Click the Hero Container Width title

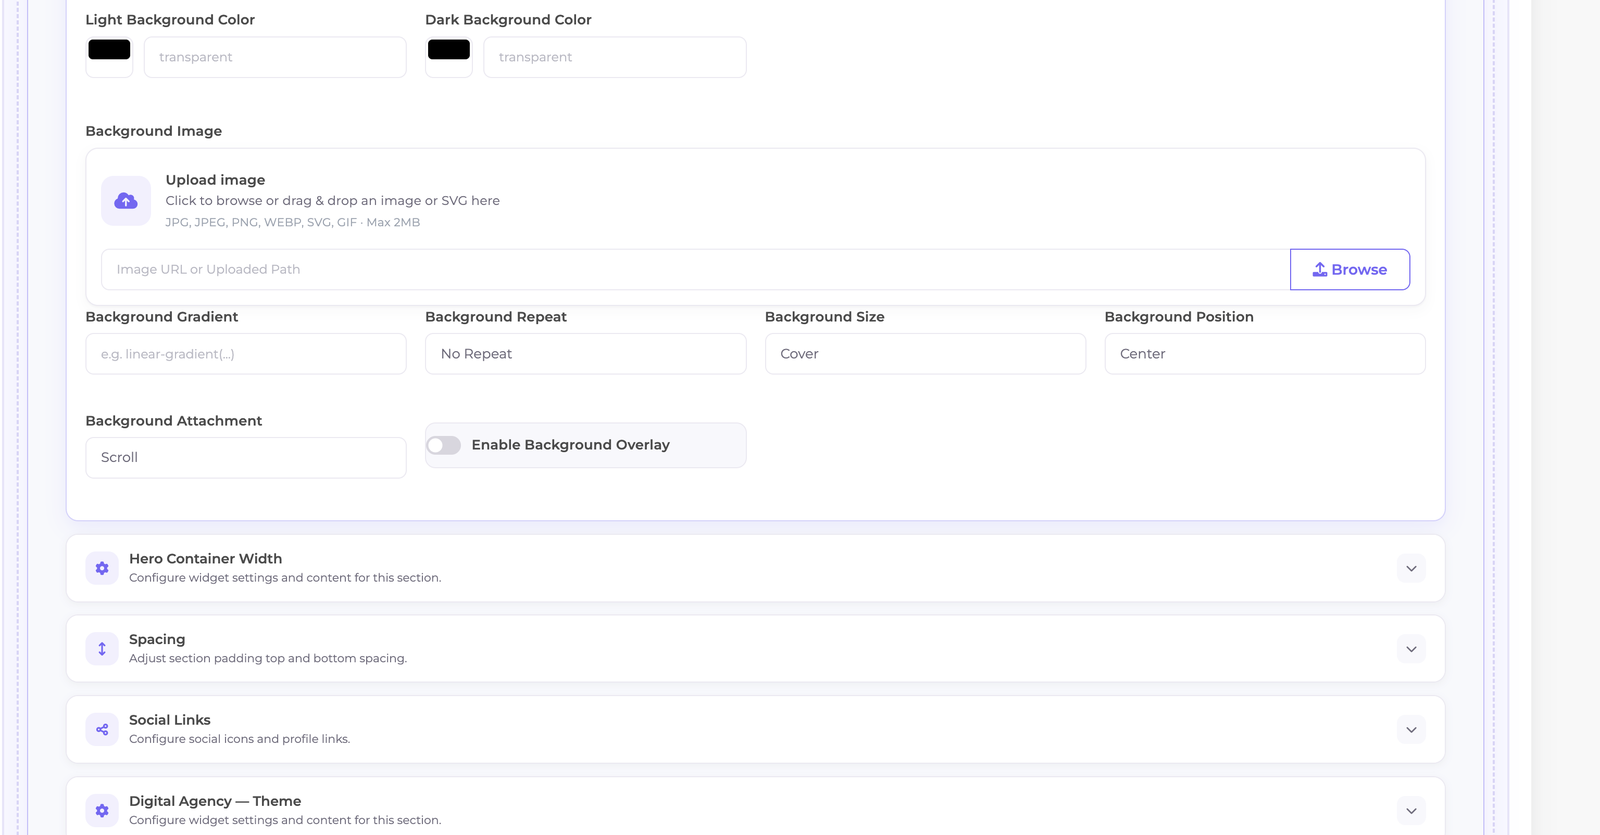(x=205, y=559)
